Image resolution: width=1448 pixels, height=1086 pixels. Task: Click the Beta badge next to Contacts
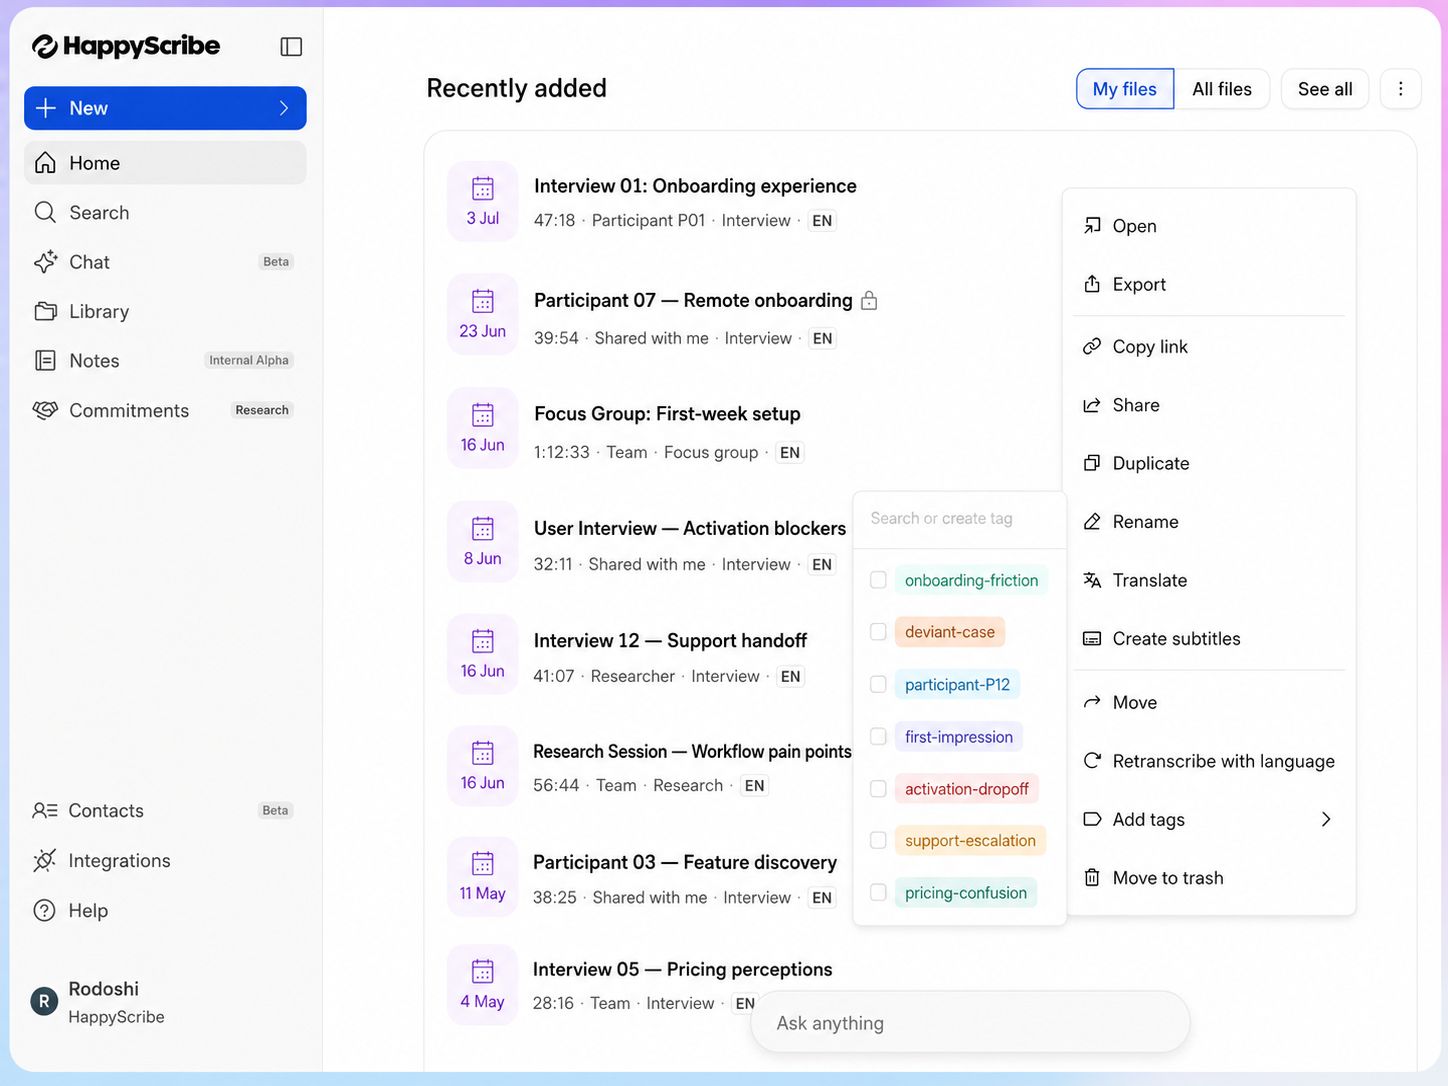click(x=275, y=811)
